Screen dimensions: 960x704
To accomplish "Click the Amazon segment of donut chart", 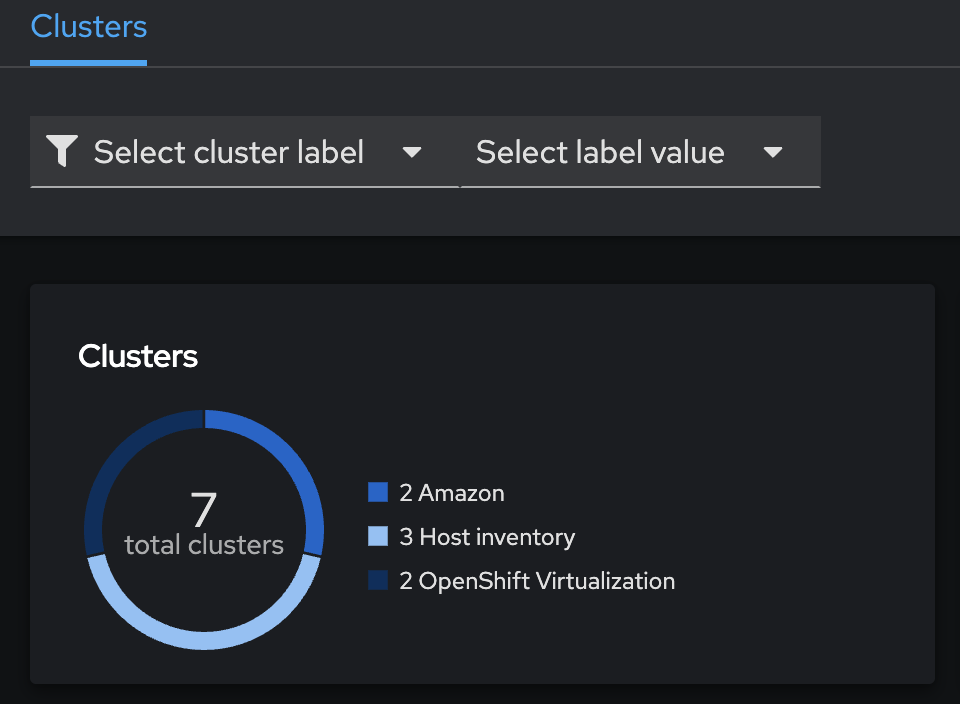I will [290, 461].
